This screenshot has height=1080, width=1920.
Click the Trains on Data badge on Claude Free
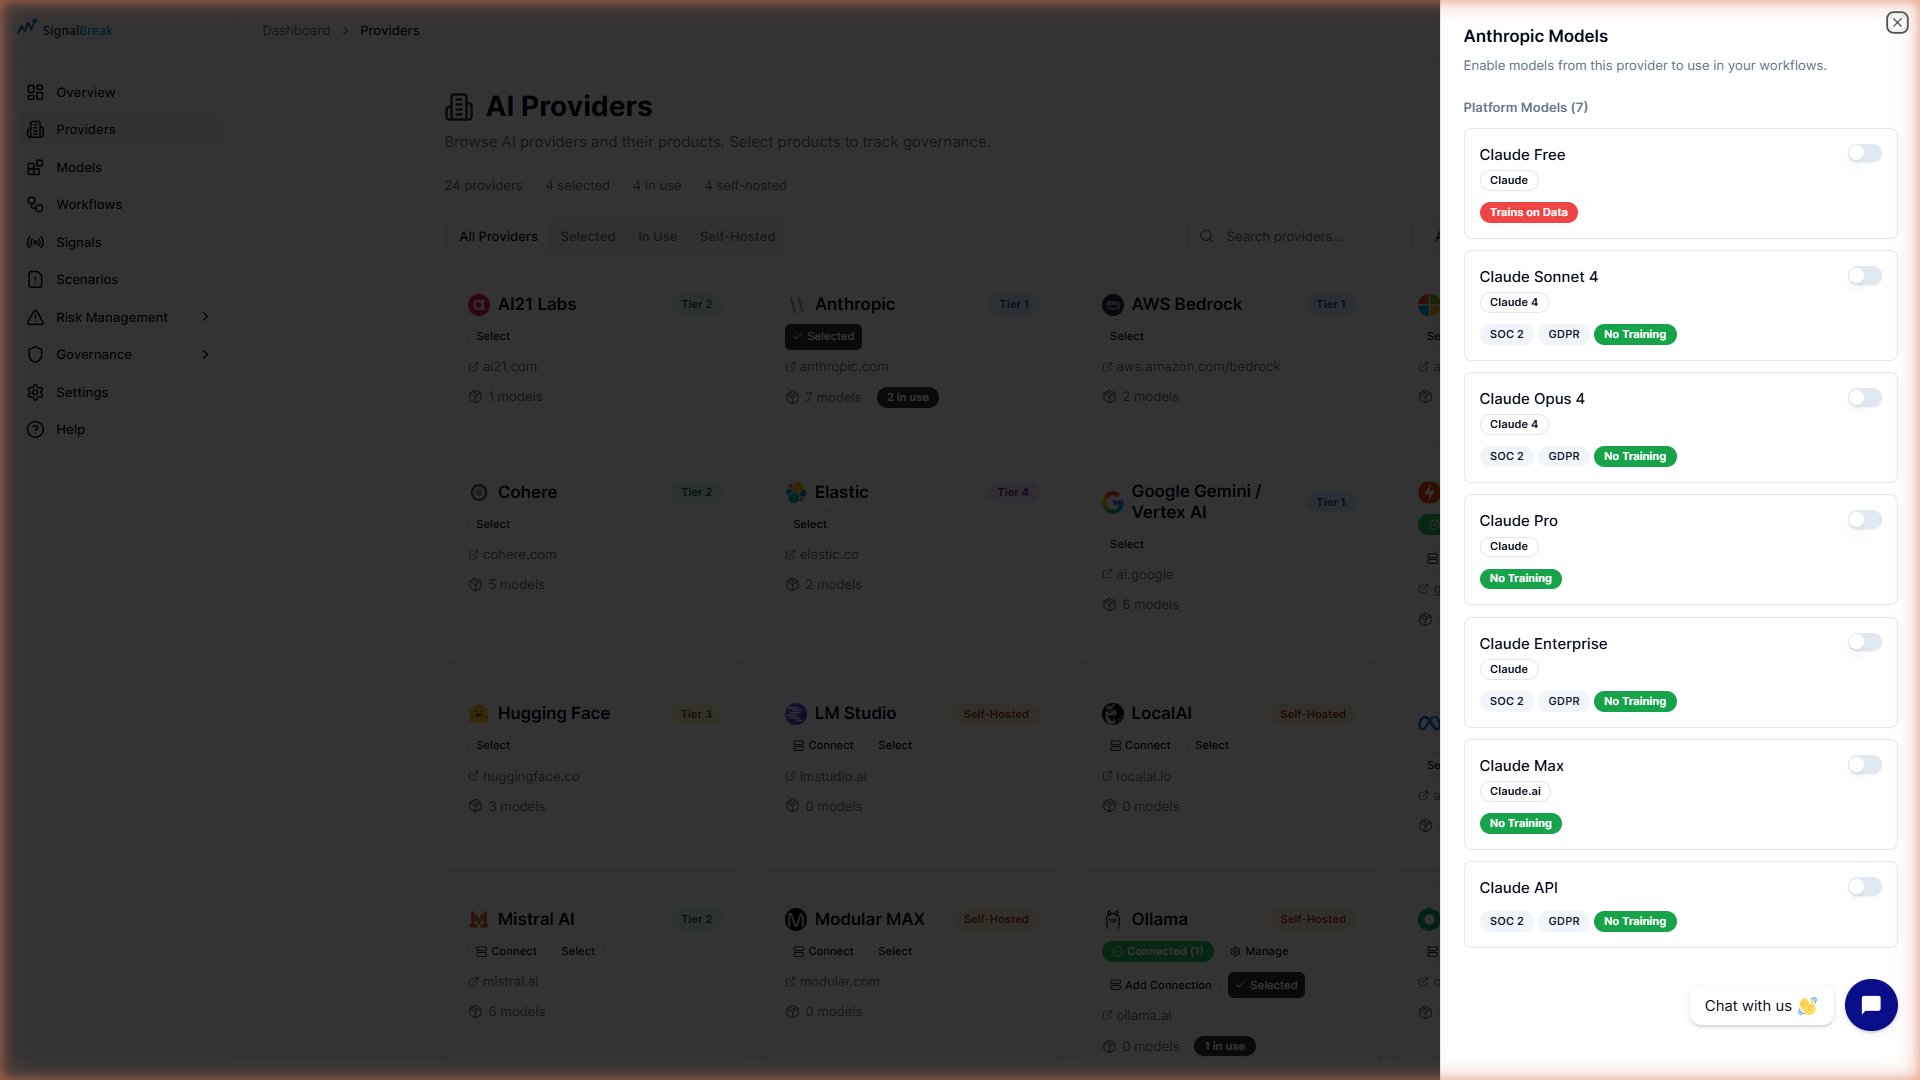pyautogui.click(x=1529, y=212)
